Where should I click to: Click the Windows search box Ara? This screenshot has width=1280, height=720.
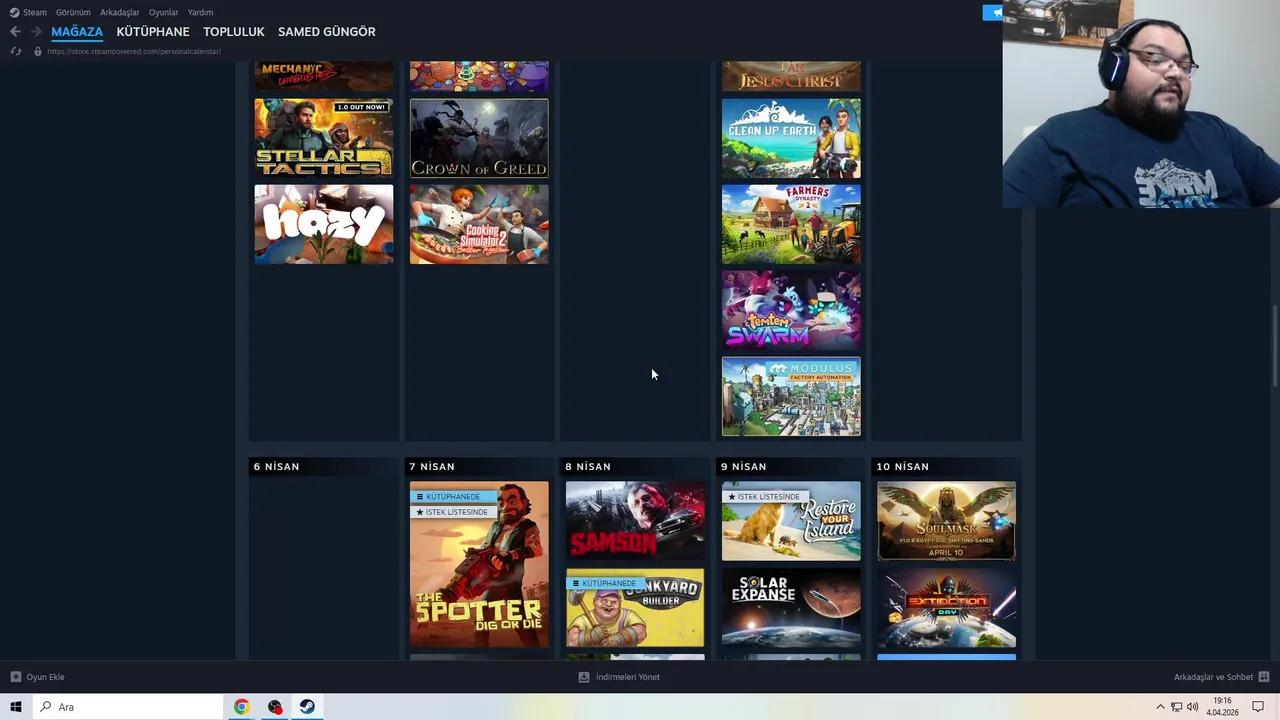tap(127, 707)
